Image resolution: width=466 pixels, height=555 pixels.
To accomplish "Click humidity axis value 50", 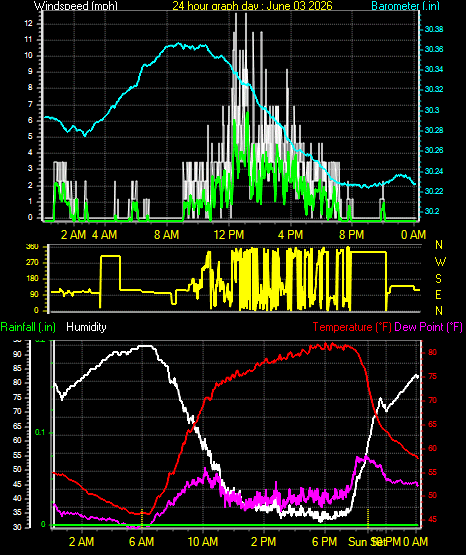I will [x=17, y=470].
